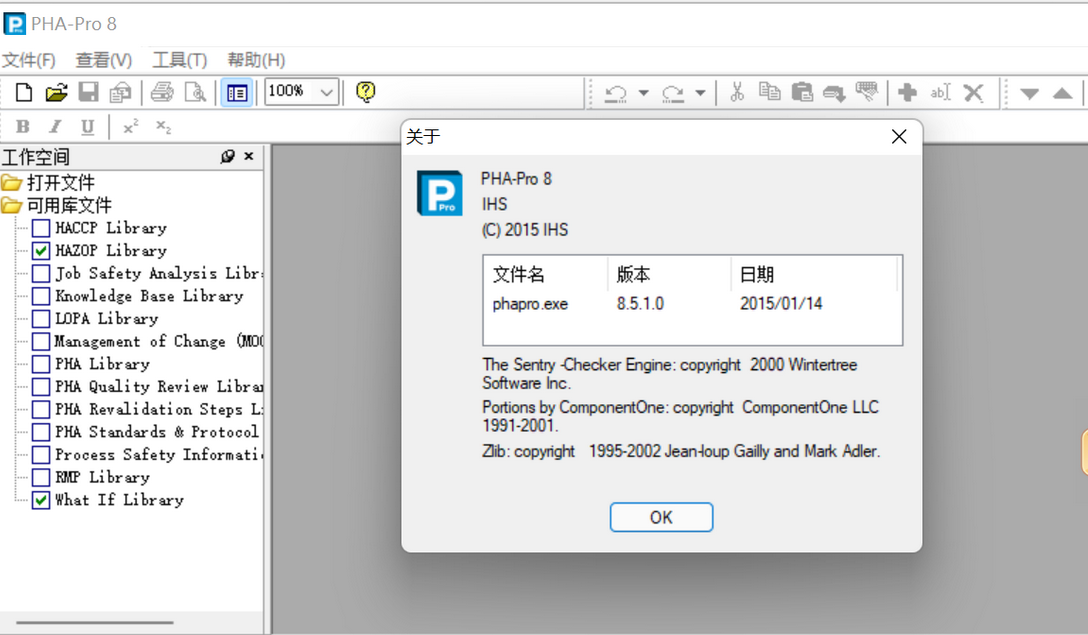Select the 可用库文件 folder node
This screenshot has height=635, width=1088.
(x=69, y=205)
